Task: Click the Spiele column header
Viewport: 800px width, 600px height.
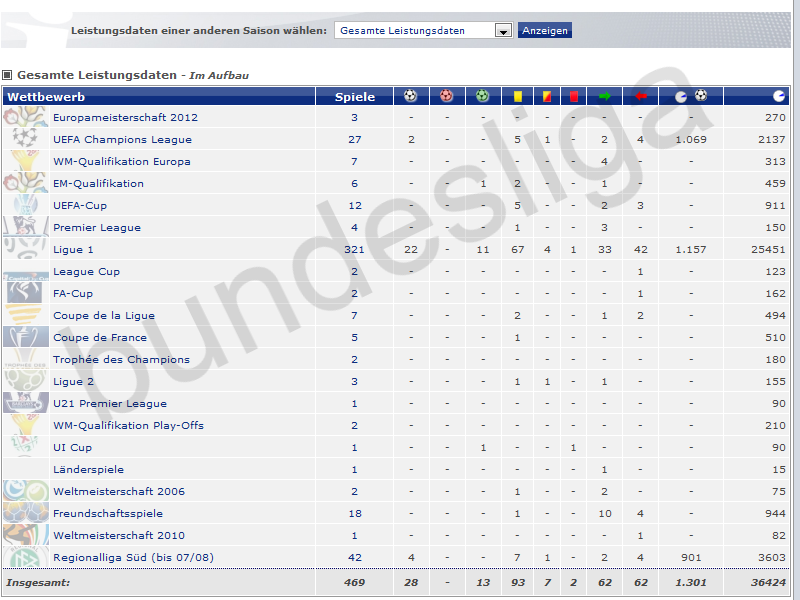Action: (355, 97)
